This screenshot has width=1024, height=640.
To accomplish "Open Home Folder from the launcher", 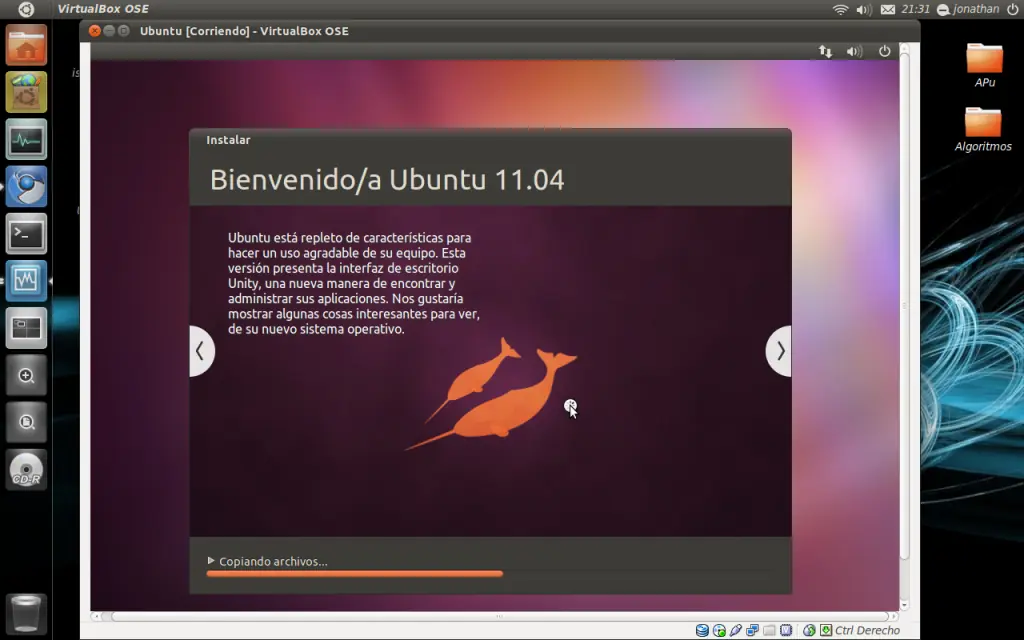I will (x=26, y=45).
